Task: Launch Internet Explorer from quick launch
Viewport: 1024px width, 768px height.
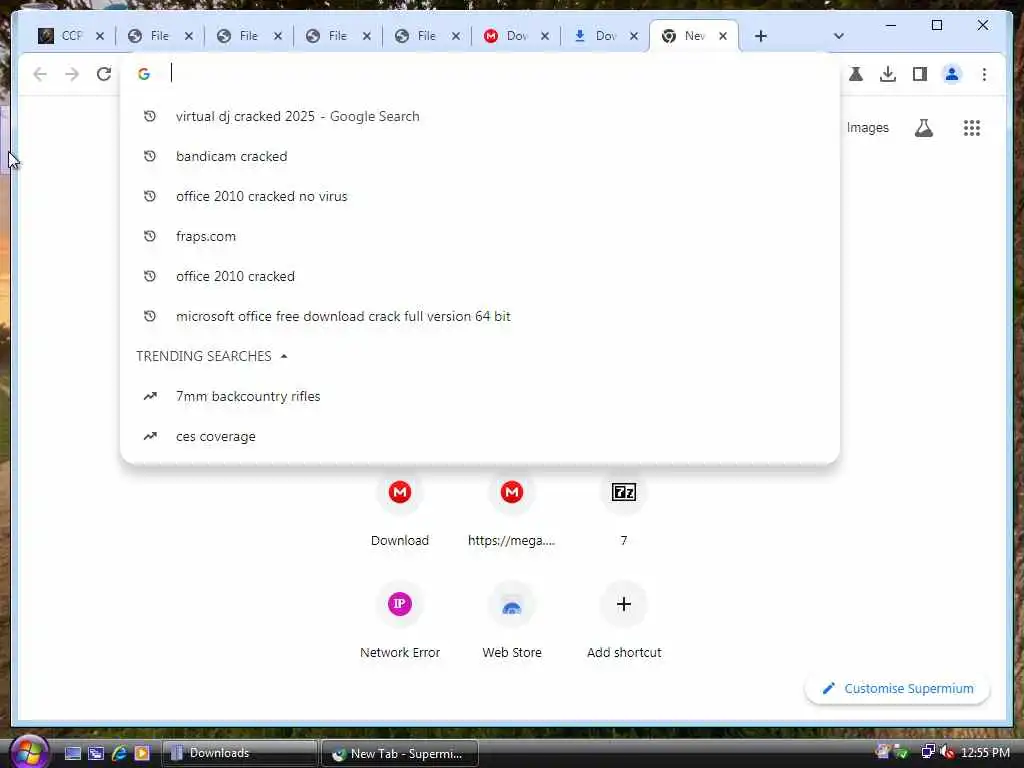Action: [x=119, y=753]
